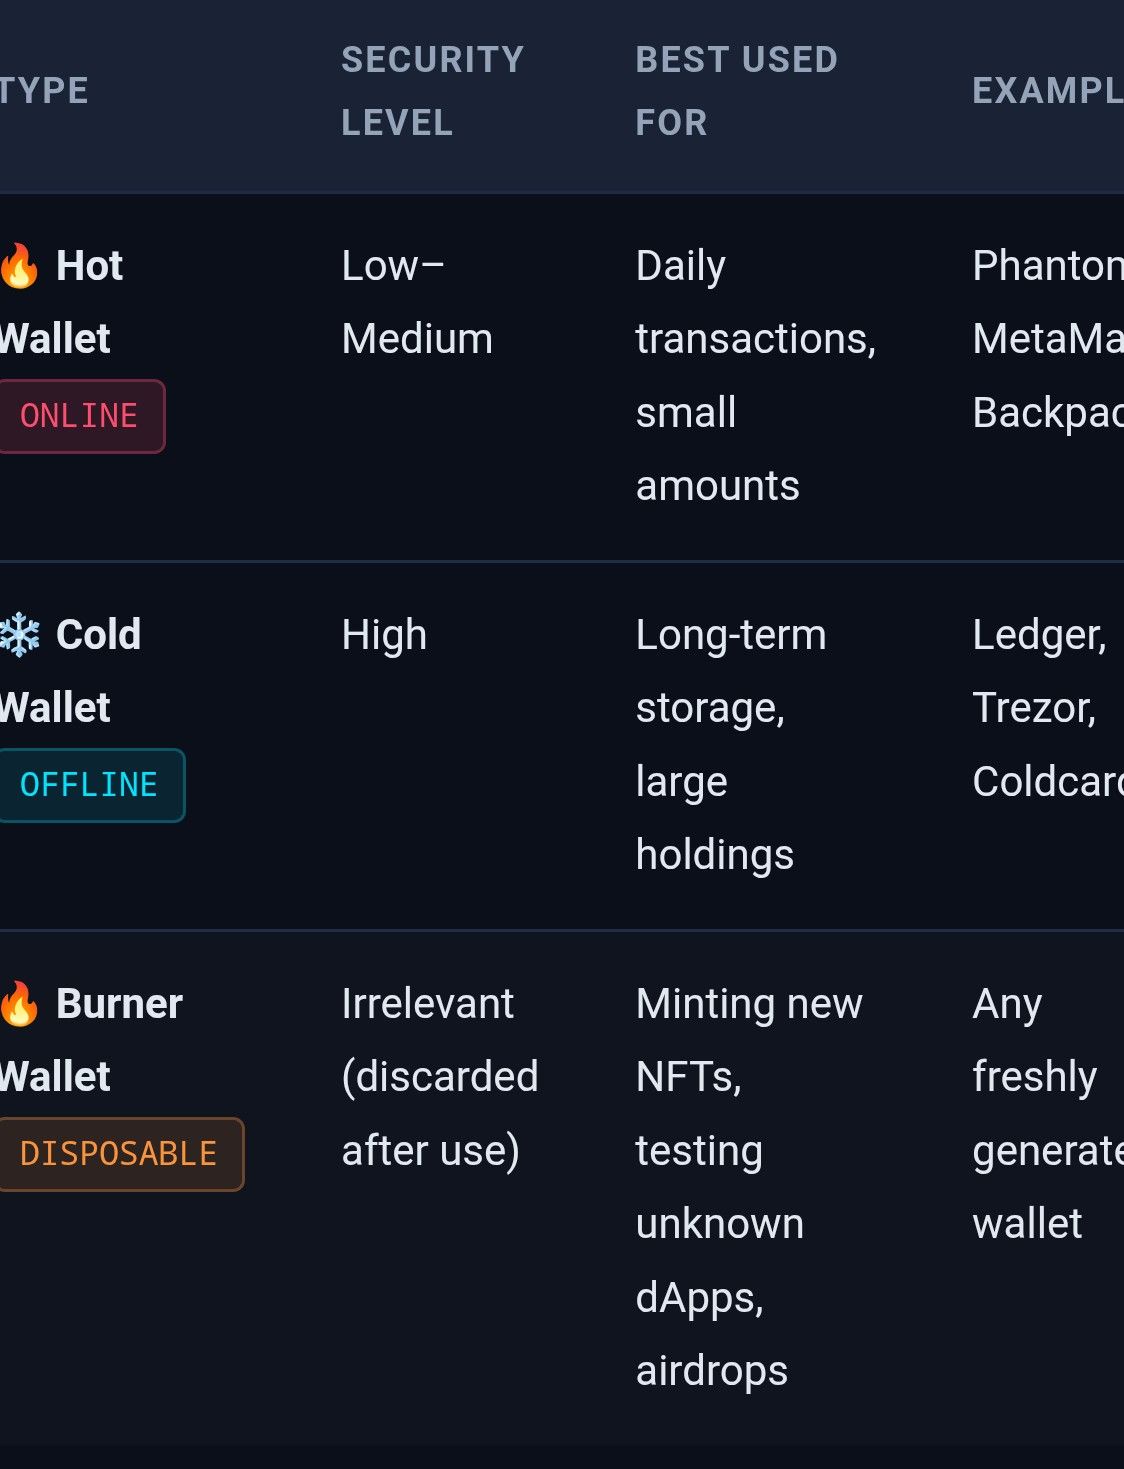Click the Irrelevant (discarded after use) cell
1124x1469 pixels.
(x=440, y=1077)
